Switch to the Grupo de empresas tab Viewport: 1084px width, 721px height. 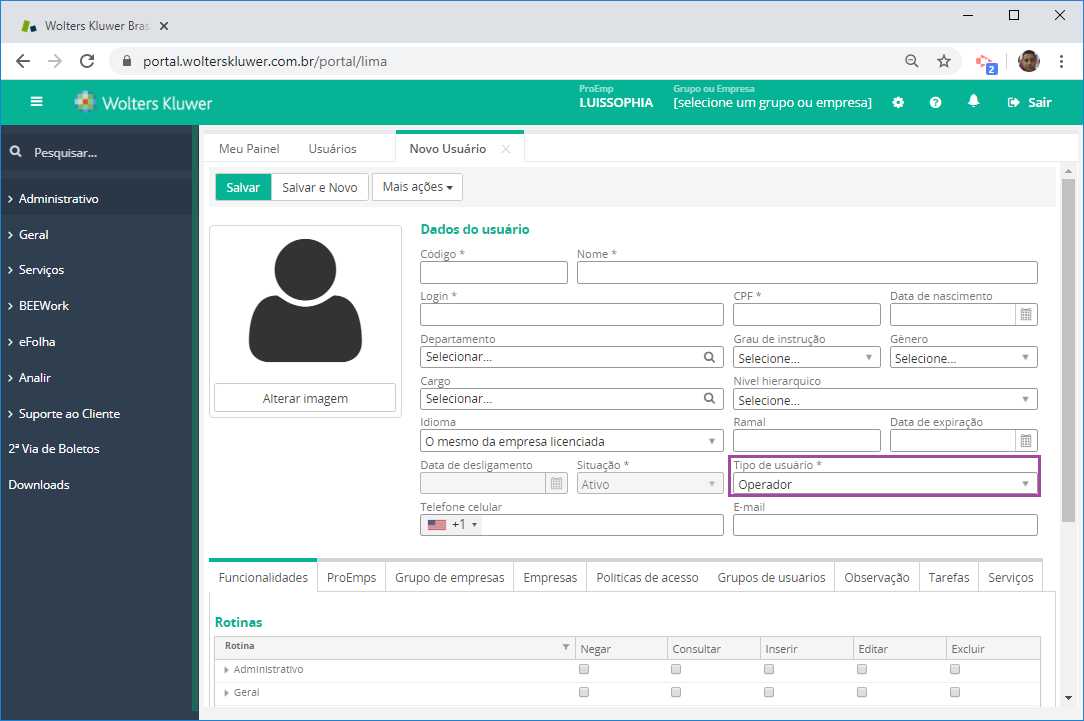click(449, 577)
